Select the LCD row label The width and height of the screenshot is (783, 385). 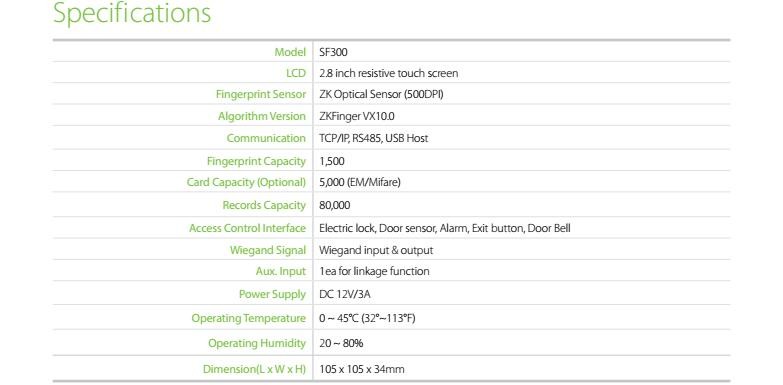pyautogui.click(x=296, y=73)
